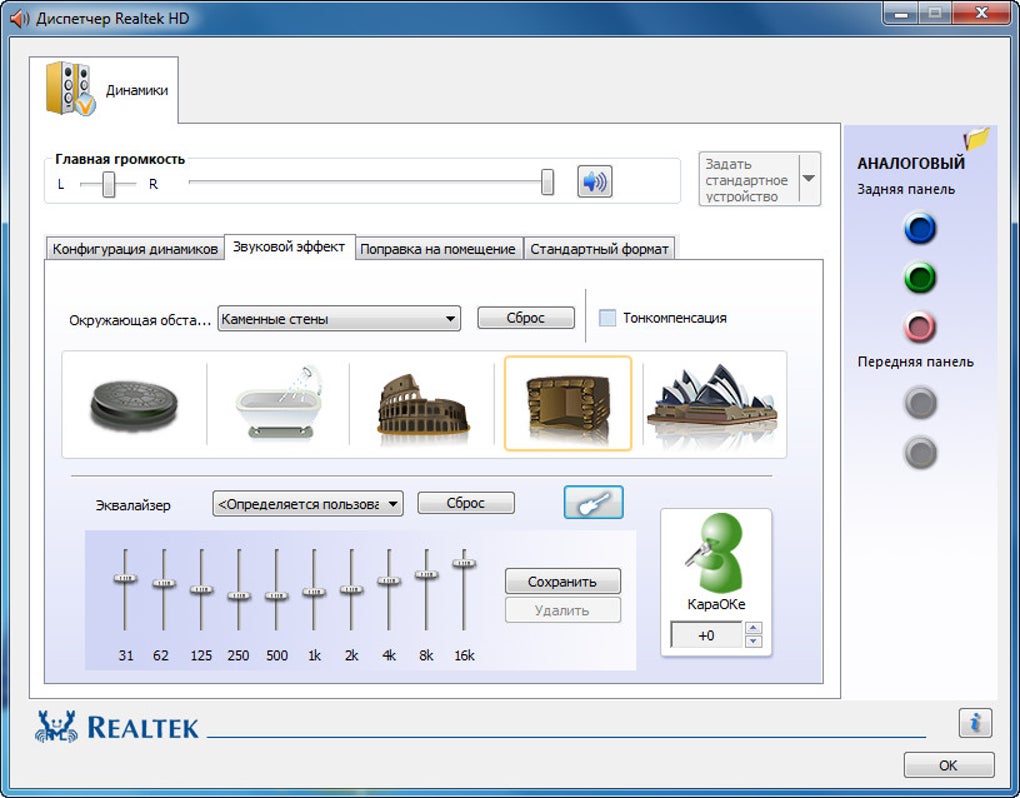This screenshot has width=1020, height=798.
Task: Select the bathroom environment preset
Action: click(x=279, y=403)
